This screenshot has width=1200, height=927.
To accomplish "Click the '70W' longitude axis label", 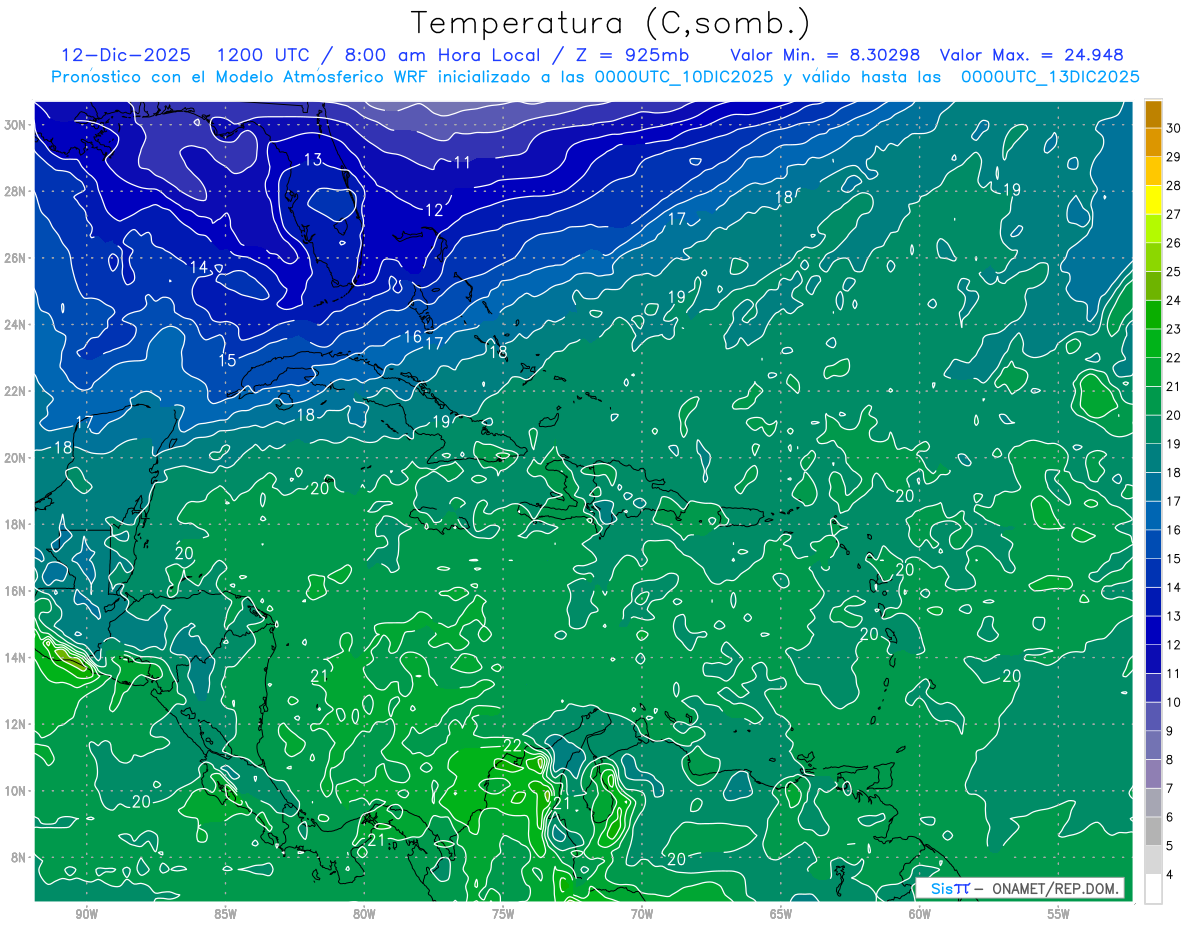I will (642, 914).
